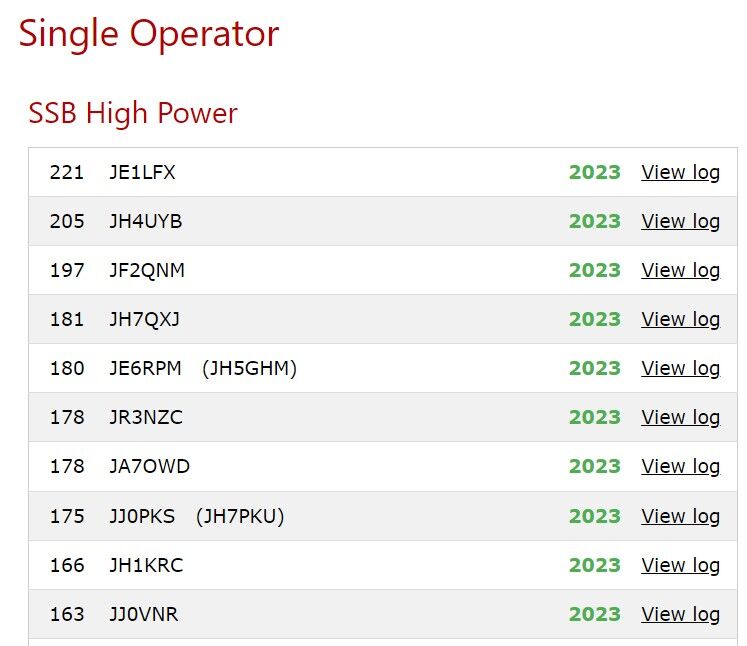This screenshot has width=747, height=646.
Task: Open View log for JH1KRC
Action: pos(680,565)
